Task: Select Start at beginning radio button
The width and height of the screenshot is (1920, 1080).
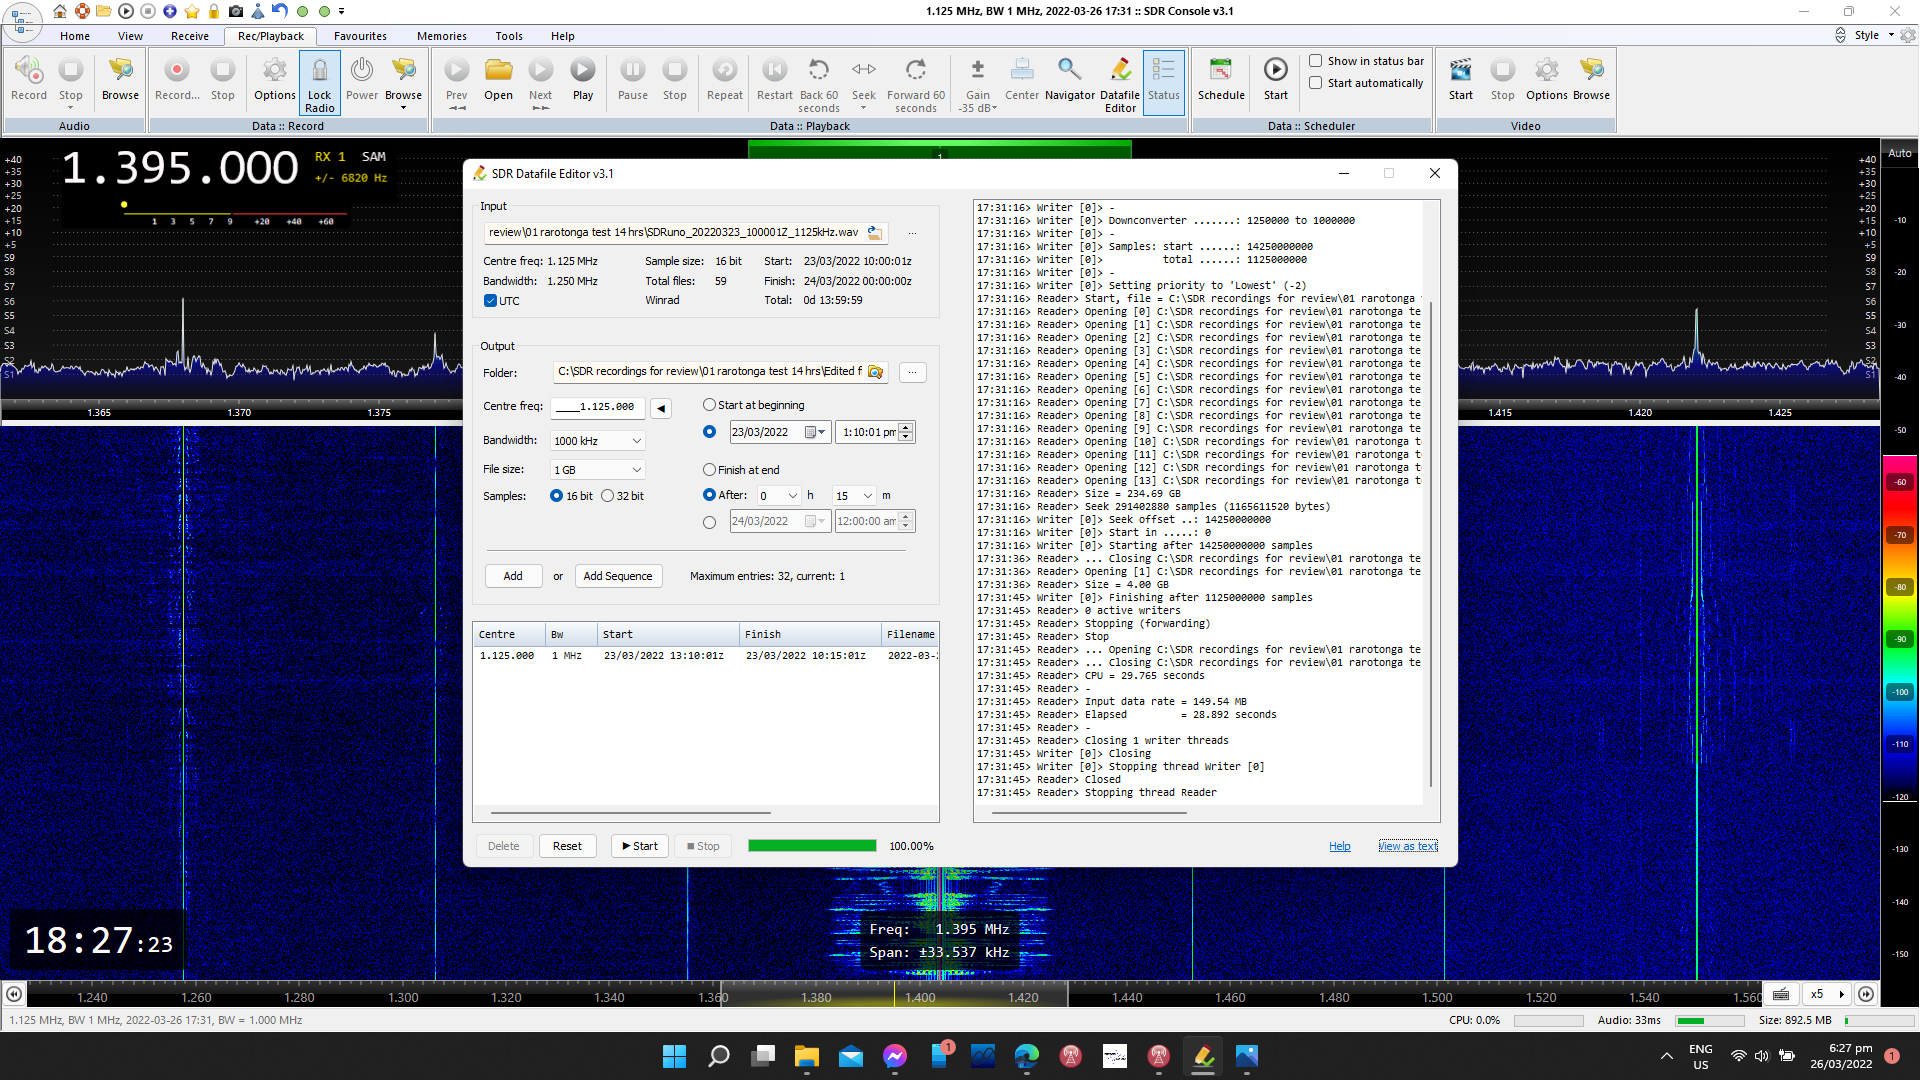Action: click(709, 405)
